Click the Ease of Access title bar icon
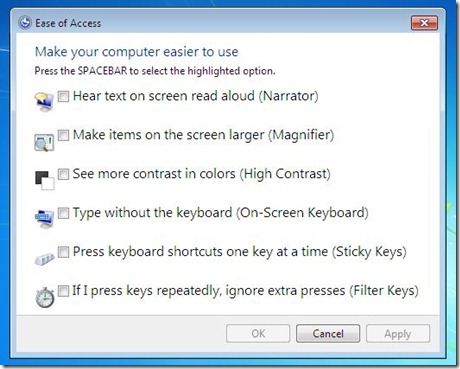460x369 pixels. (x=25, y=23)
